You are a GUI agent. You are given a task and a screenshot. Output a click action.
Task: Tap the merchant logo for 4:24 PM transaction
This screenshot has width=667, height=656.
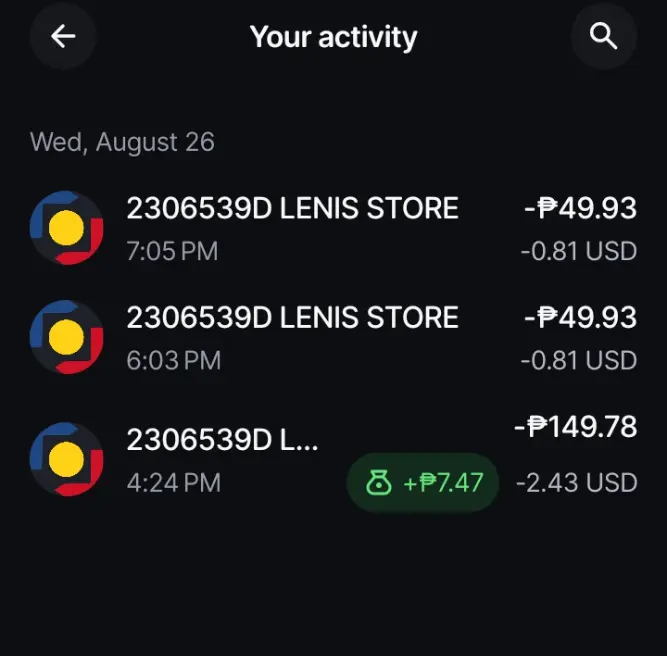click(x=66, y=459)
